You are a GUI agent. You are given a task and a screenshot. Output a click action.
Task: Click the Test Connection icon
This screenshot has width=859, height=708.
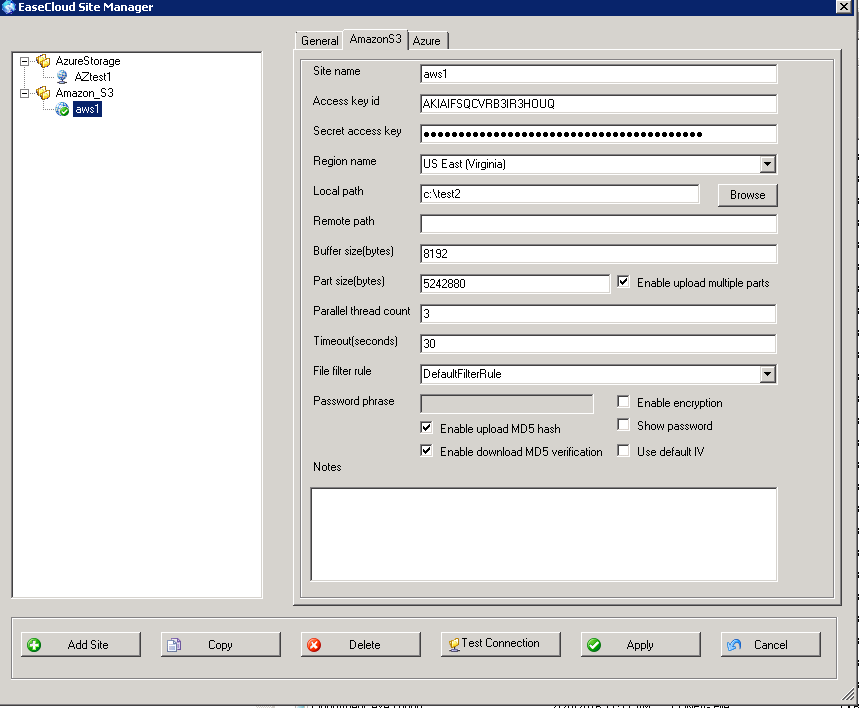coord(454,644)
